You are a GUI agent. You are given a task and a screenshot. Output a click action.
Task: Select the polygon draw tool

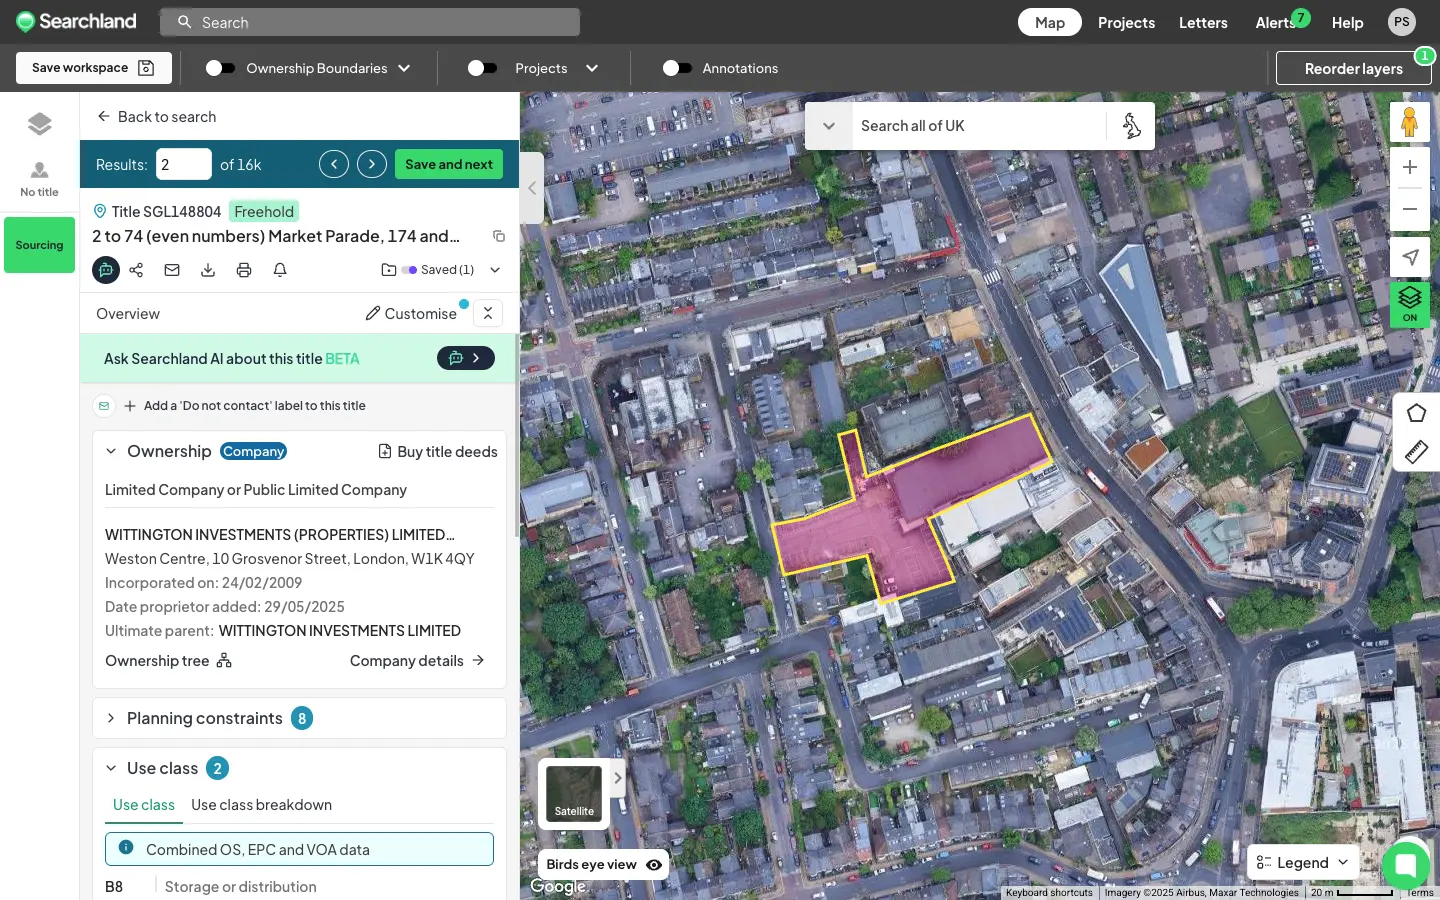click(x=1416, y=413)
